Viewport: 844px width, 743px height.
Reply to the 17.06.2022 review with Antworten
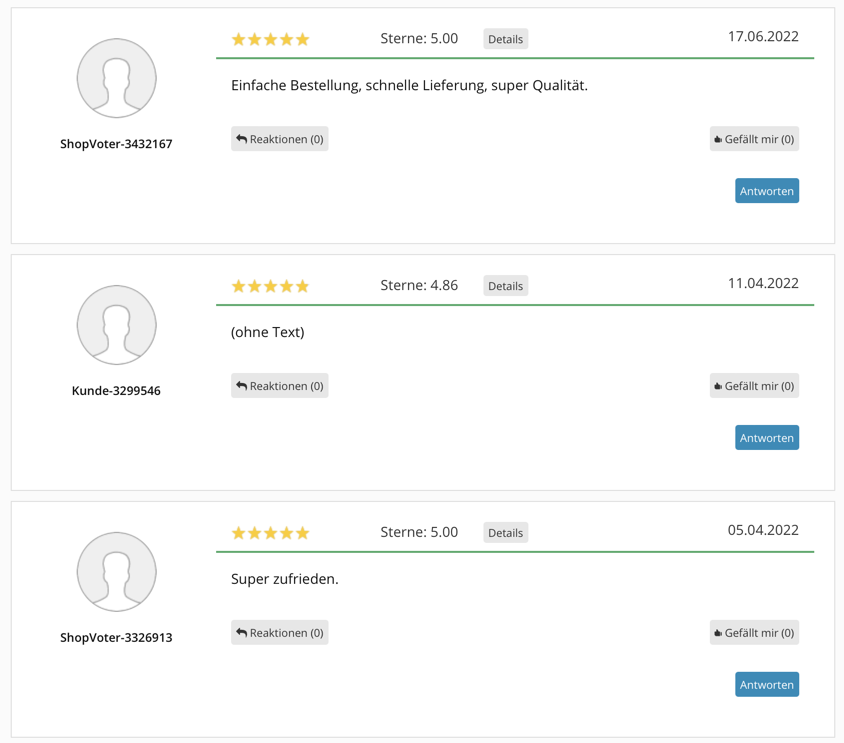click(x=766, y=191)
